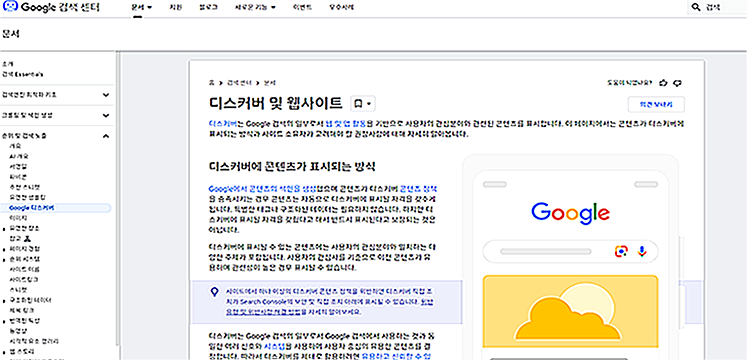Give thumbs down feedback on this page
The image size is (747, 360).
678,83
